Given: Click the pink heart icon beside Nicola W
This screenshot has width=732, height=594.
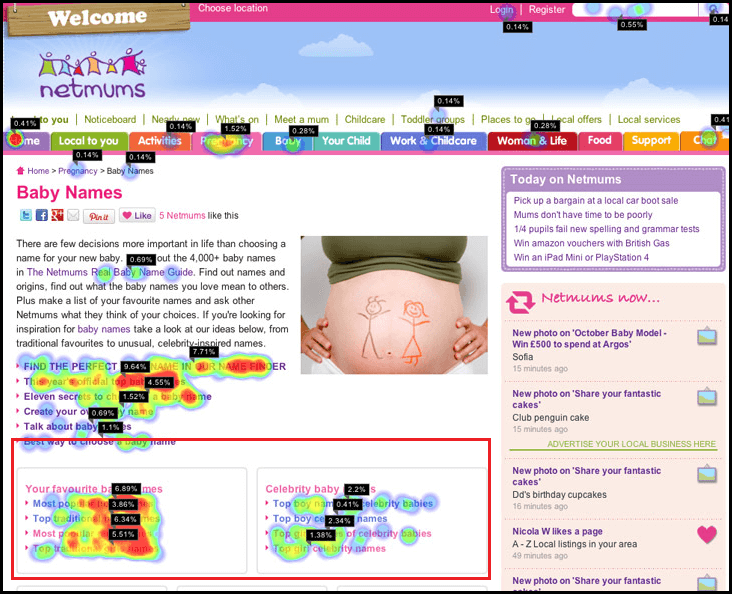Looking at the screenshot, I should coord(707,534).
